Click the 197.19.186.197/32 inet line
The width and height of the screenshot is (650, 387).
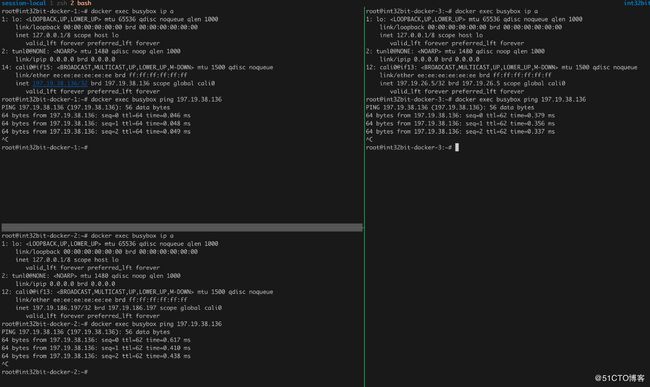click(119, 308)
